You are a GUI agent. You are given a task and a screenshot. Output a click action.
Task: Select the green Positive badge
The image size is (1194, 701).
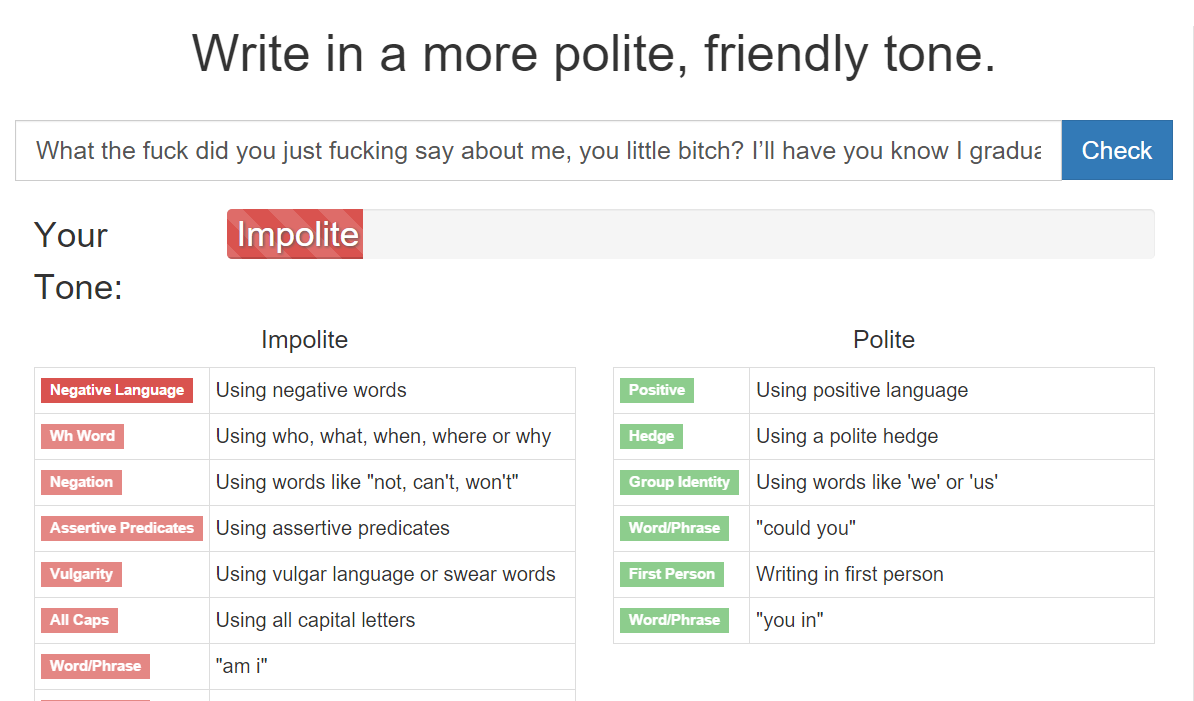(x=656, y=390)
